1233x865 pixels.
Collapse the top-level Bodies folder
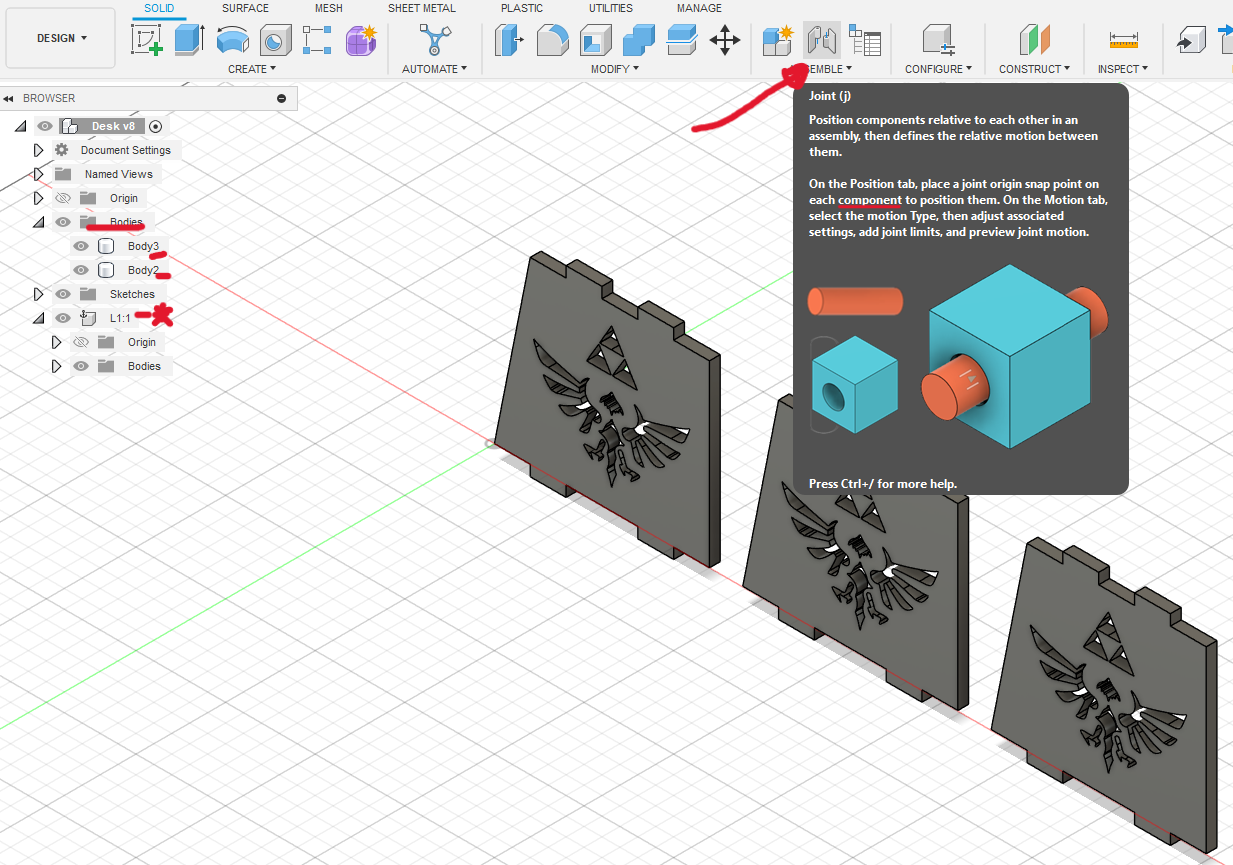point(39,222)
